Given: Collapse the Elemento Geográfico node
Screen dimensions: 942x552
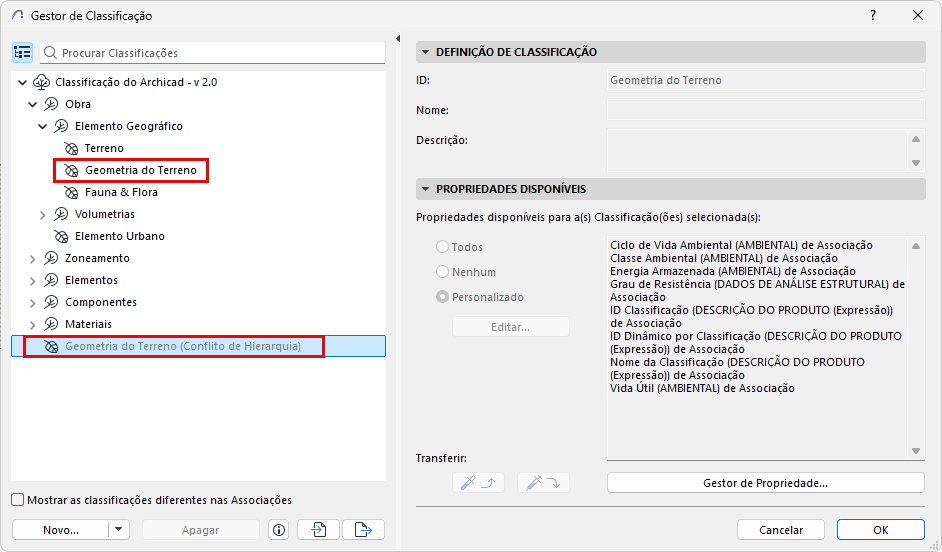Looking at the screenshot, I should pyautogui.click(x=42, y=126).
